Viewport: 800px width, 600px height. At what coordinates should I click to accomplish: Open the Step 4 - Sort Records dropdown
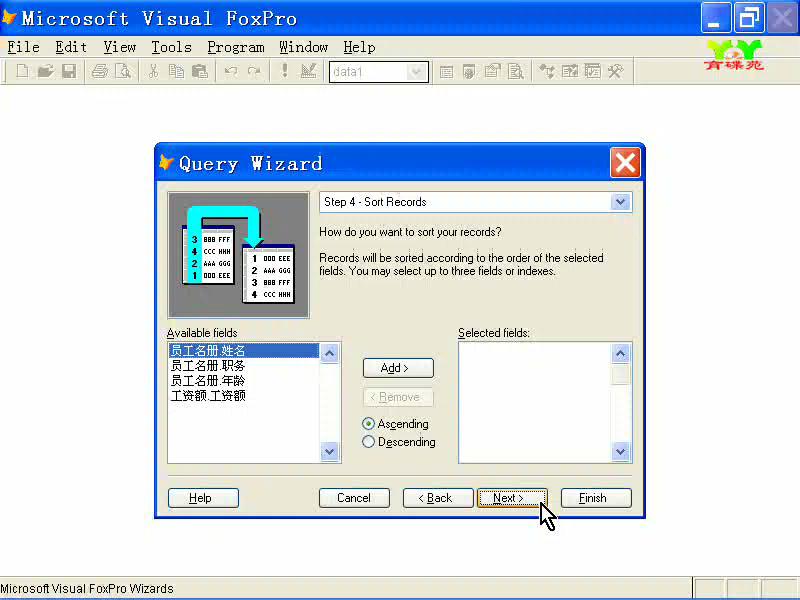pos(620,202)
